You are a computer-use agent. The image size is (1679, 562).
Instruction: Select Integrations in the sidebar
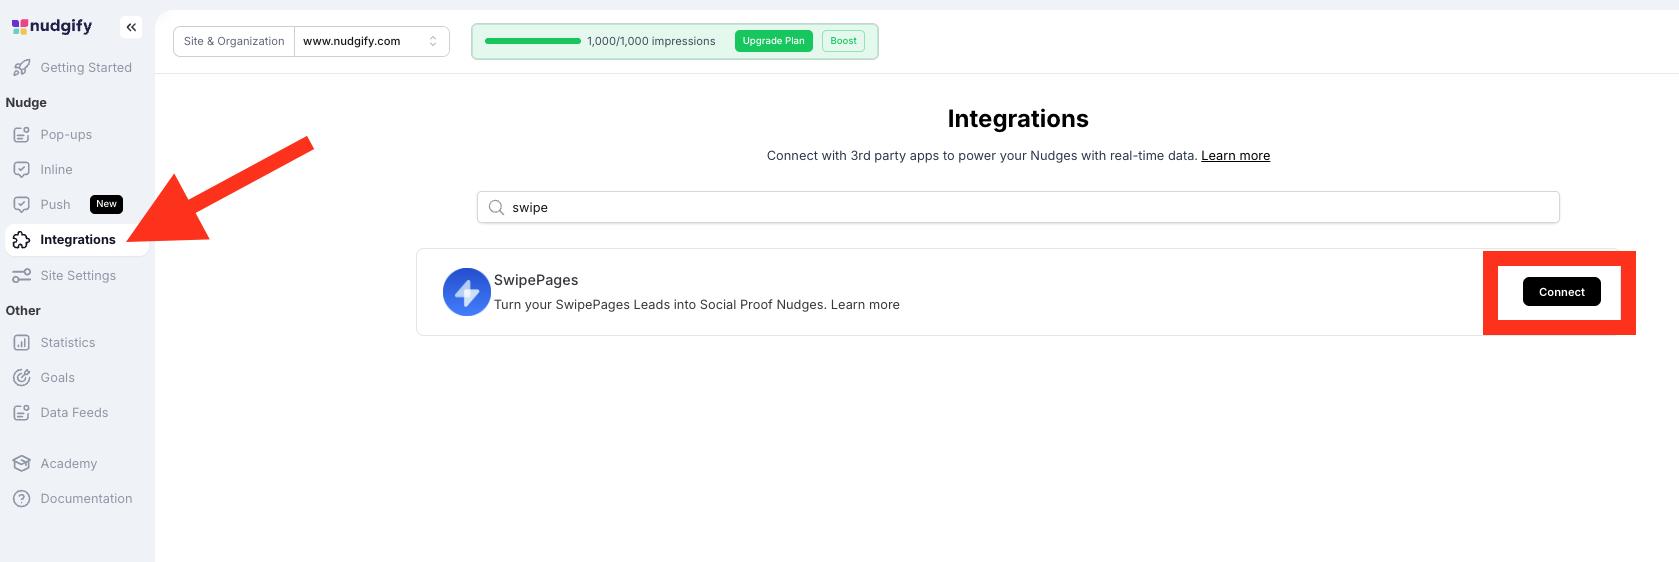point(77,240)
